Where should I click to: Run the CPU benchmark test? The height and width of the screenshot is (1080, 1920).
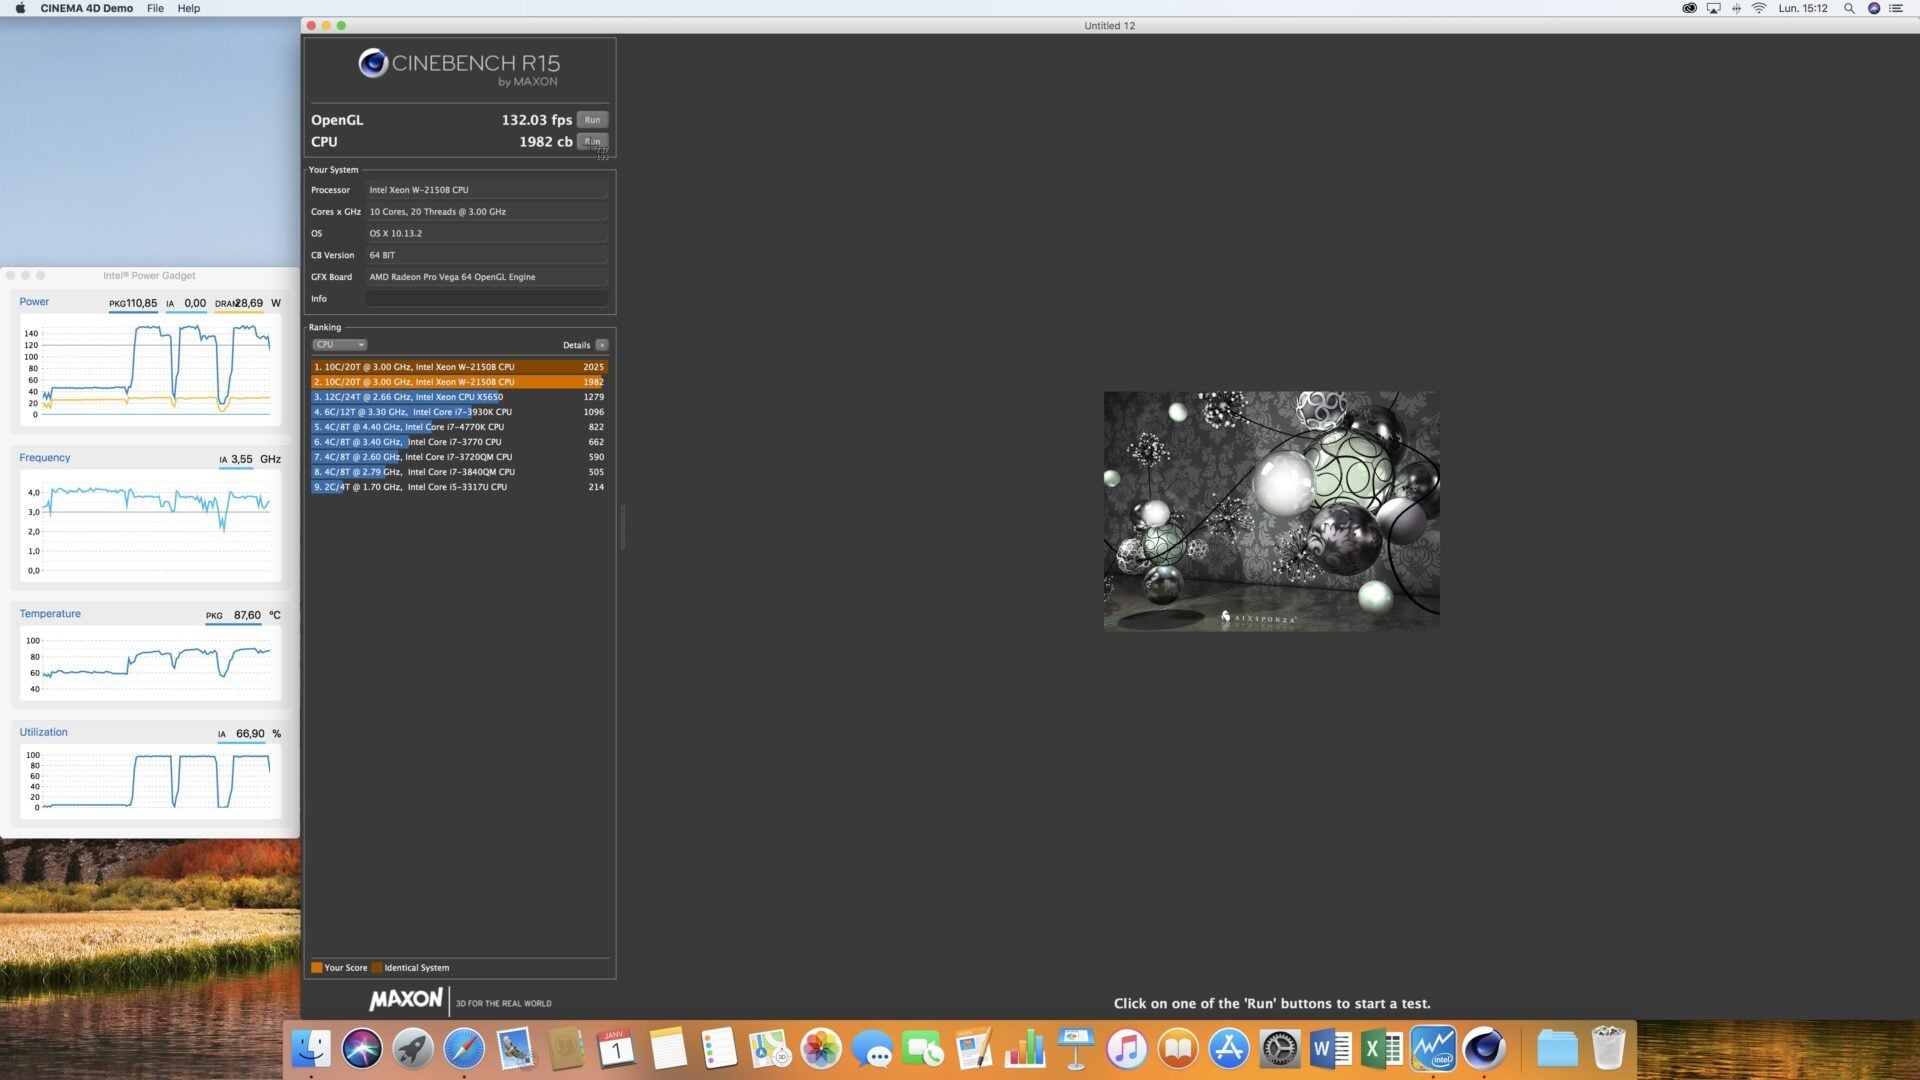point(592,141)
